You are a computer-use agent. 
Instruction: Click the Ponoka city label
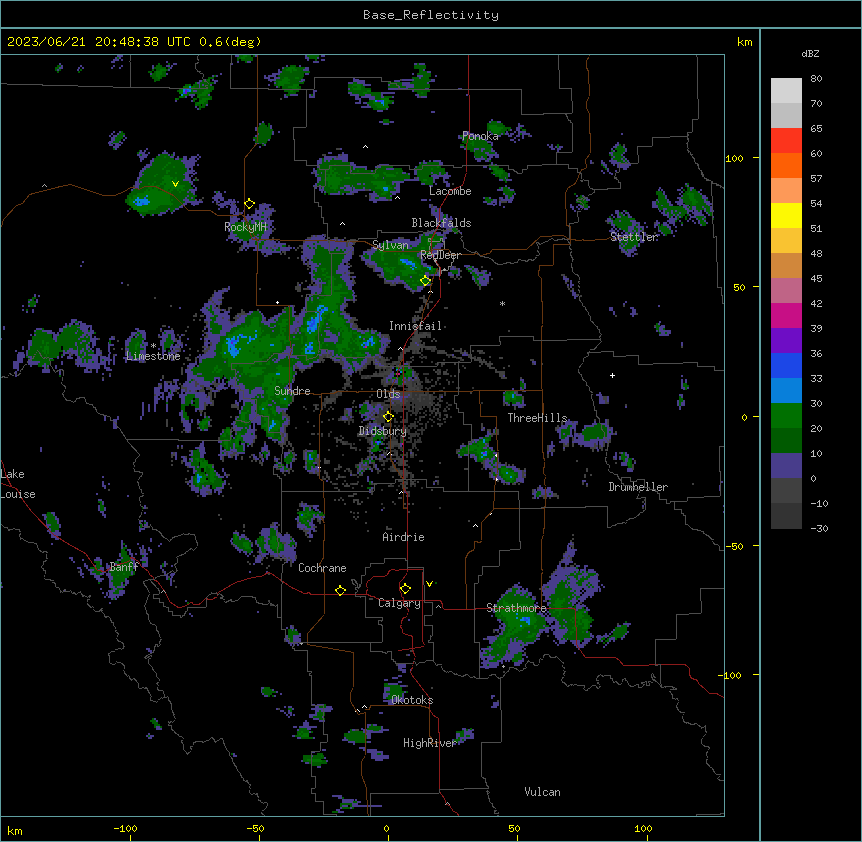480,136
